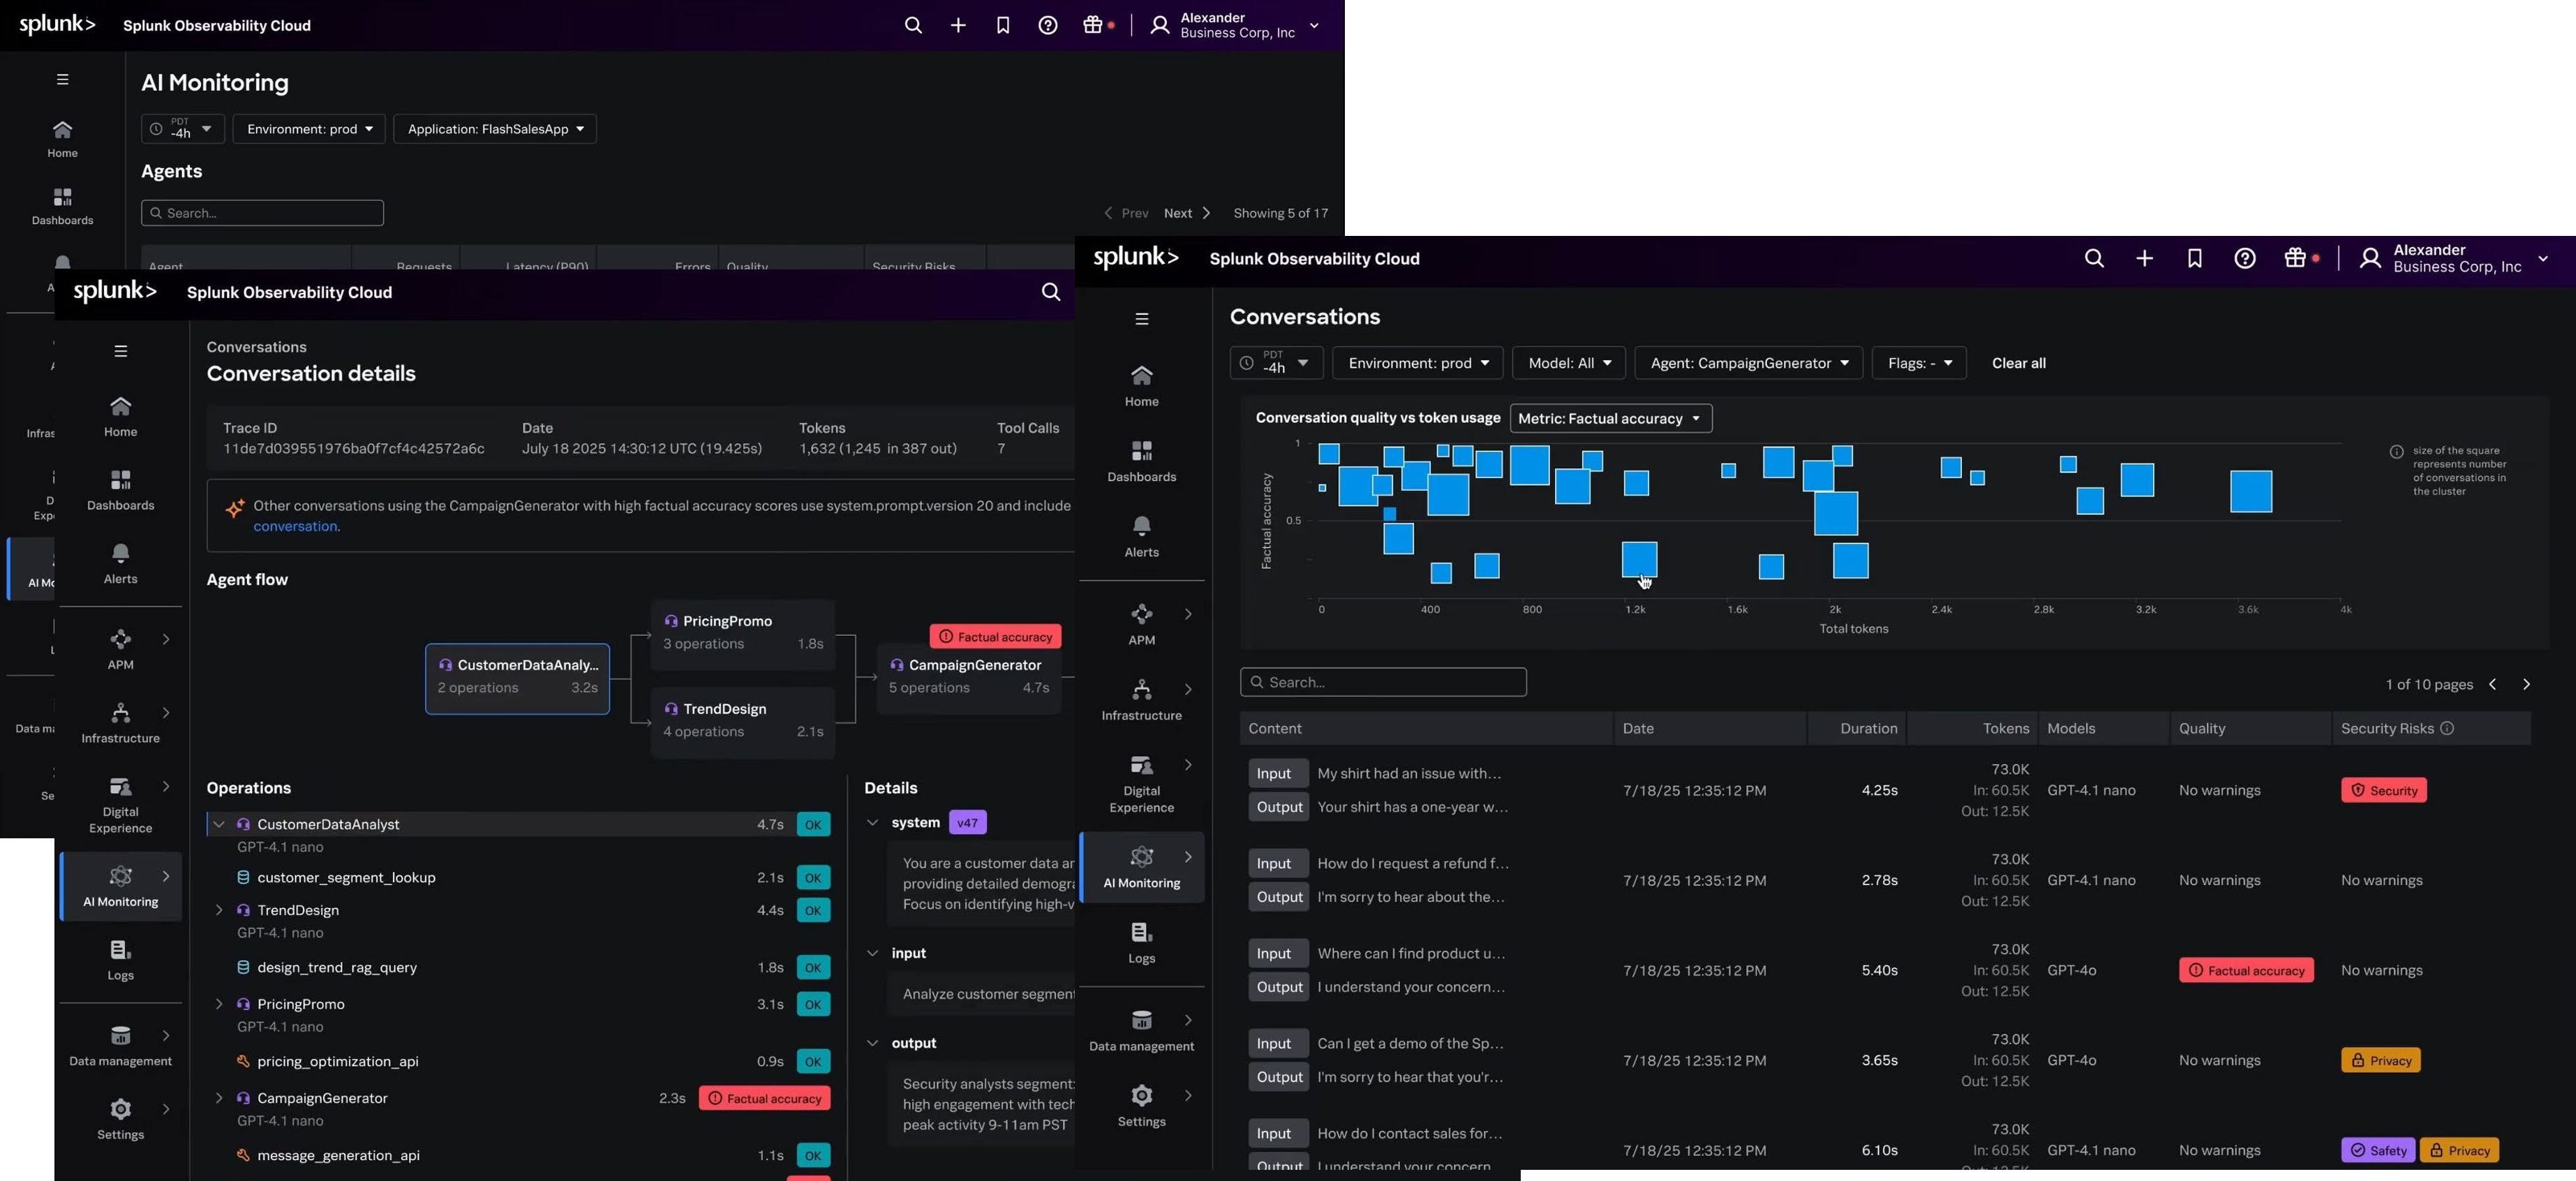
Task: Collapse the system details section
Action: (x=872, y=823)
